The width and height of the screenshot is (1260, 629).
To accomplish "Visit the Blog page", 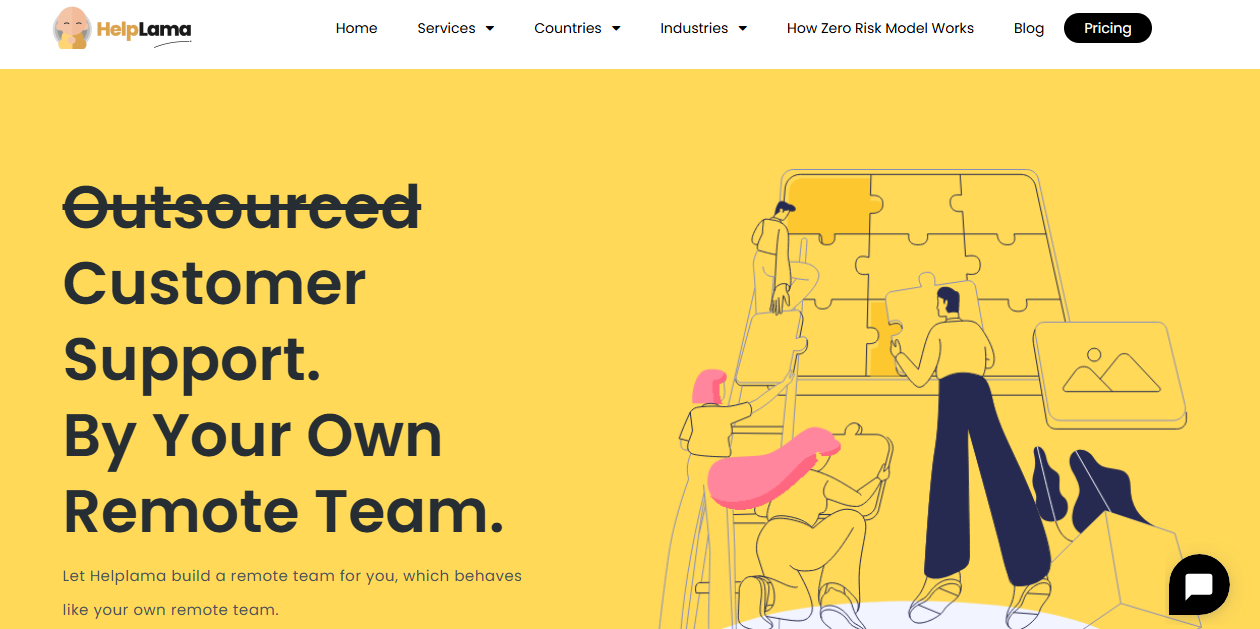I will coord(1029,28).
